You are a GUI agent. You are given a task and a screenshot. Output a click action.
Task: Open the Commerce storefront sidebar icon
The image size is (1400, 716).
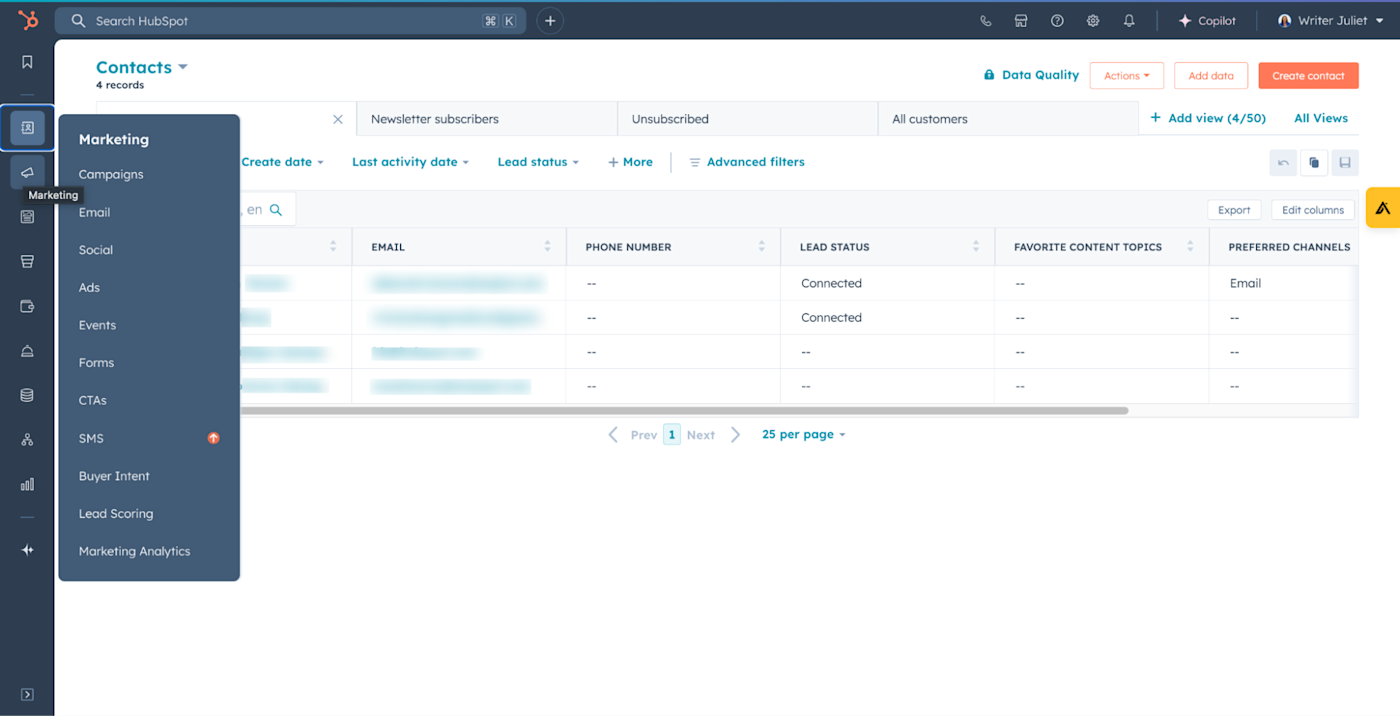coord(27,262)
